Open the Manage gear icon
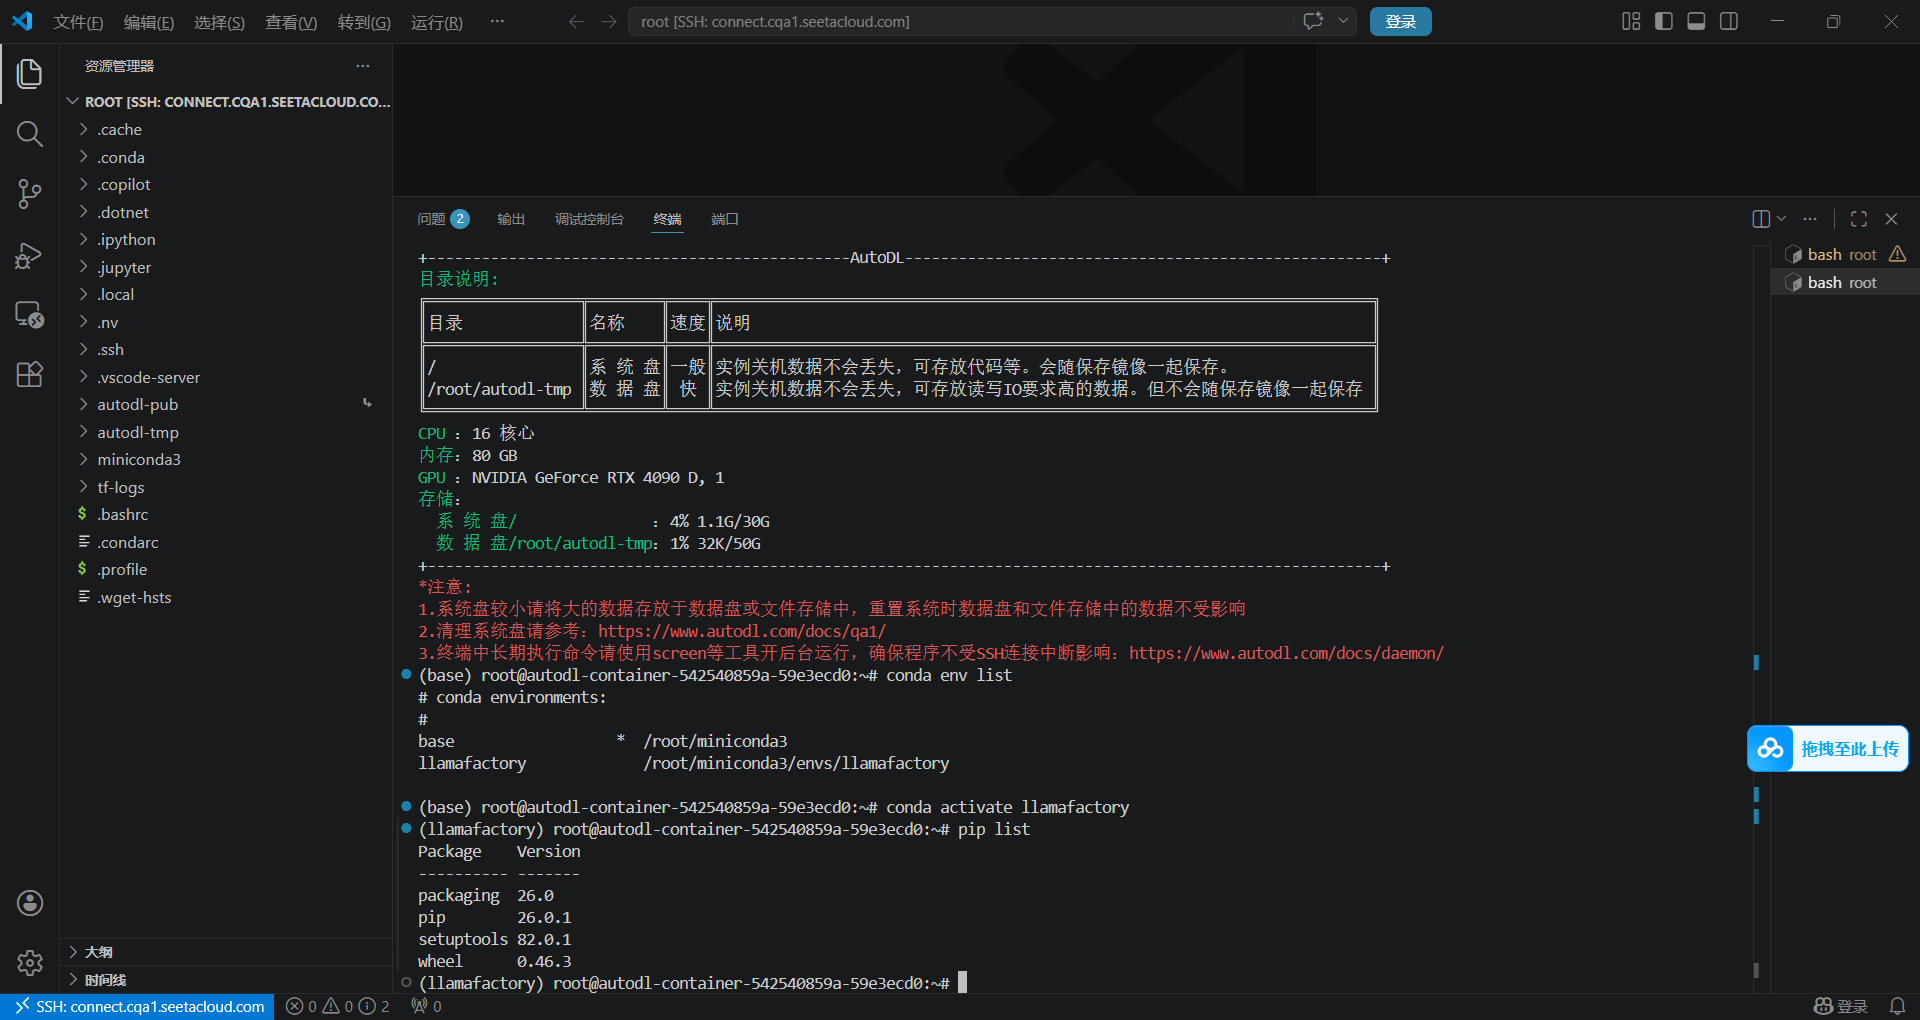This screenshot has height=1020, width=1920. (x=30, y=963)
